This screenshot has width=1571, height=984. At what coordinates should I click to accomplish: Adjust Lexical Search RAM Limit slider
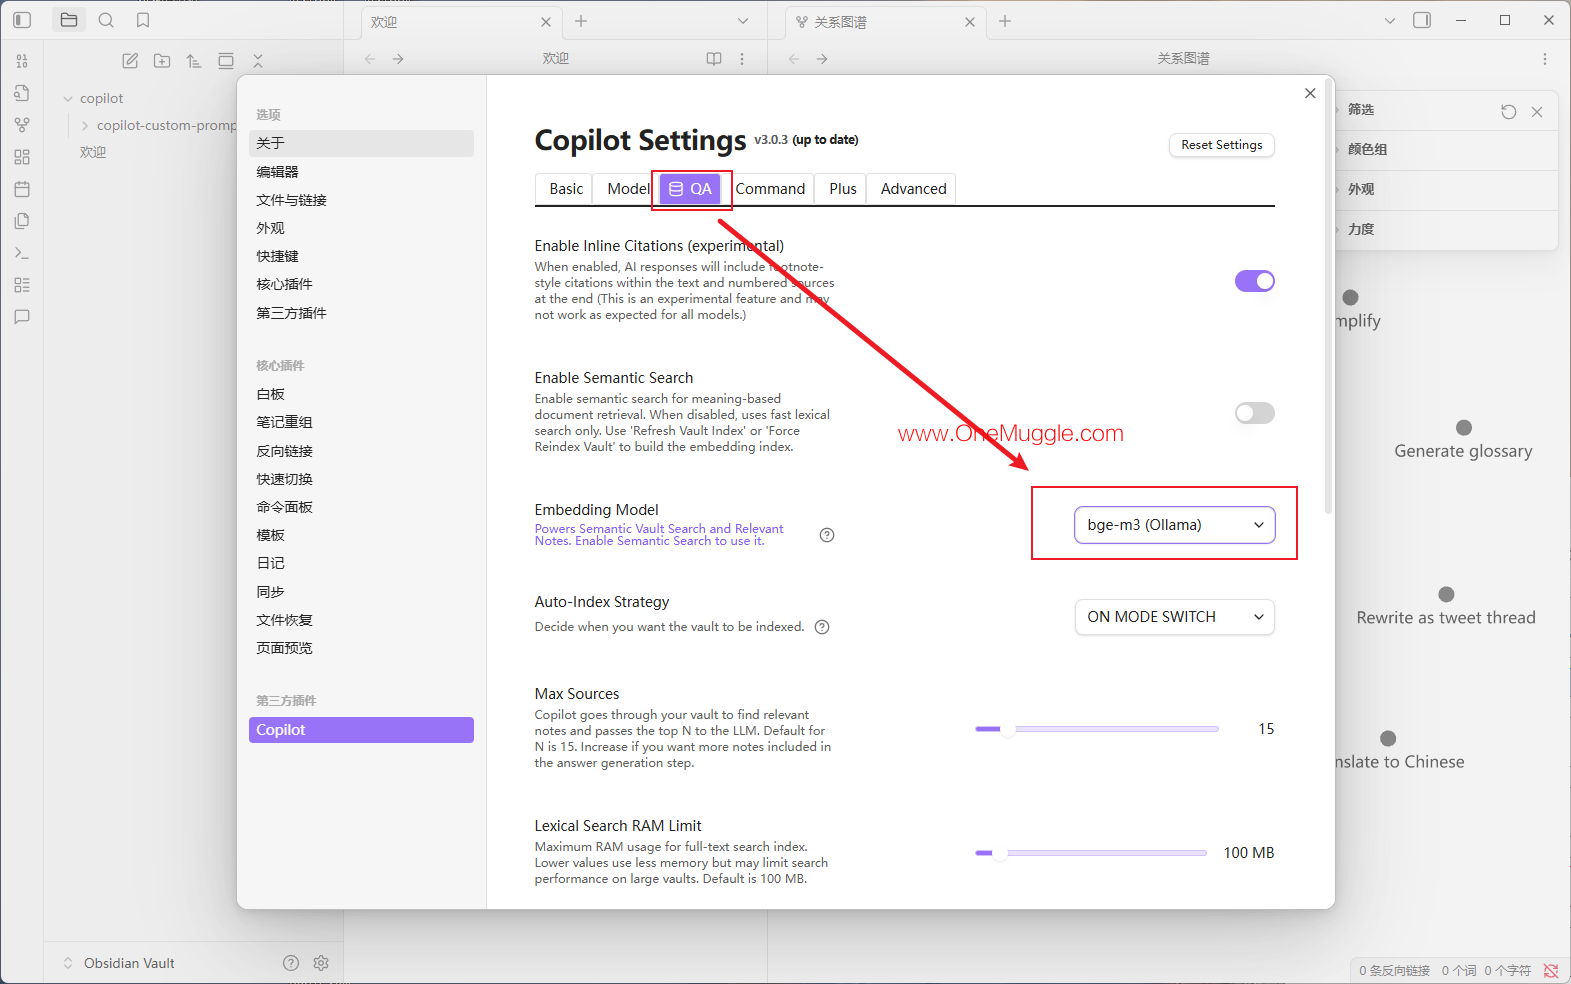click(1091, 853)
